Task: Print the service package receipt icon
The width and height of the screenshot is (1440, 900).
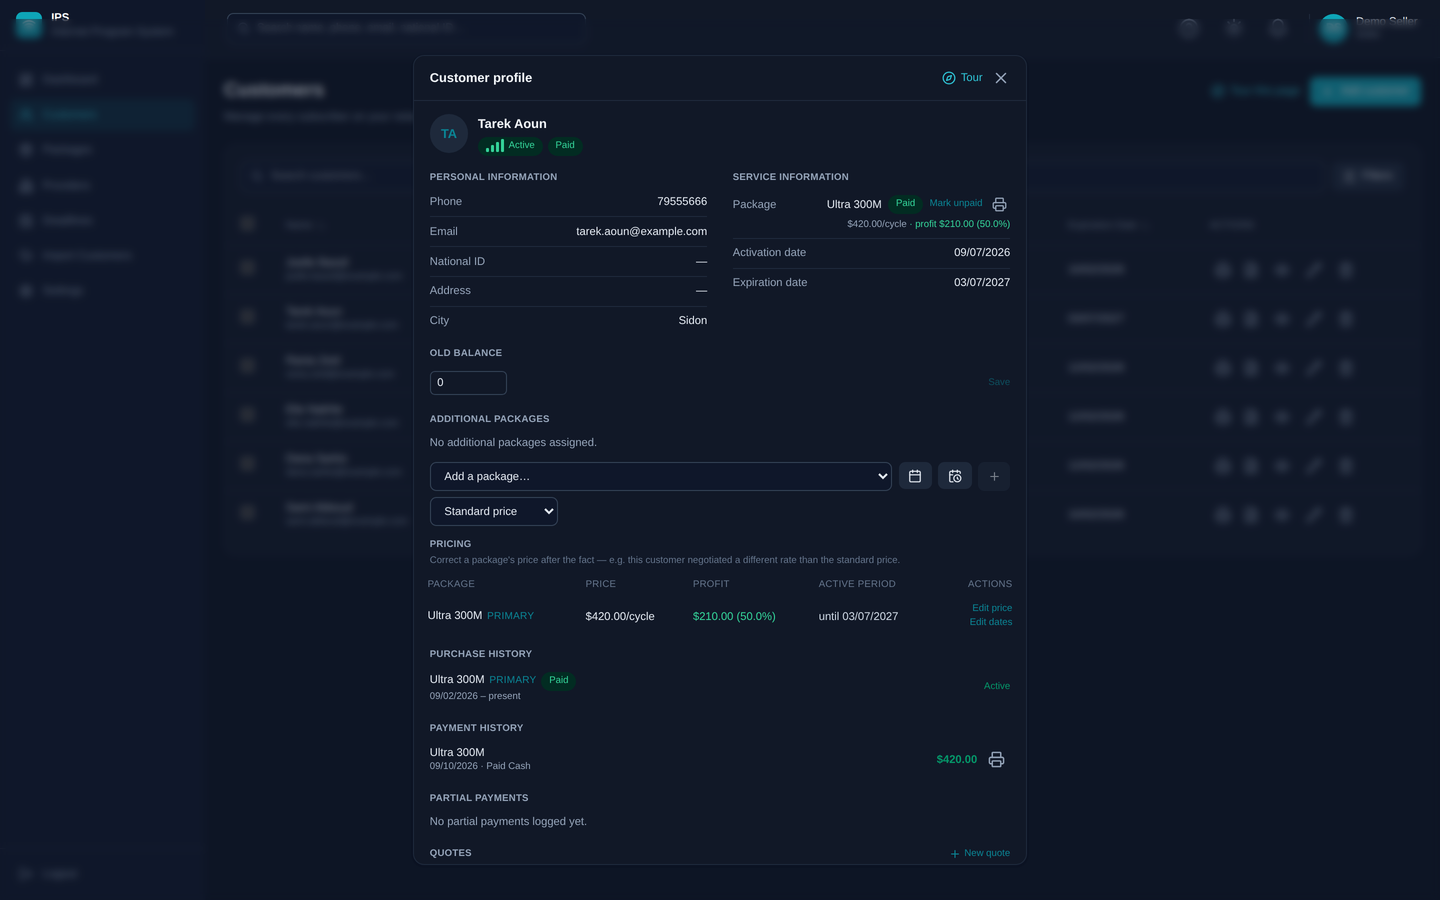Action: (x=999, y=204)
